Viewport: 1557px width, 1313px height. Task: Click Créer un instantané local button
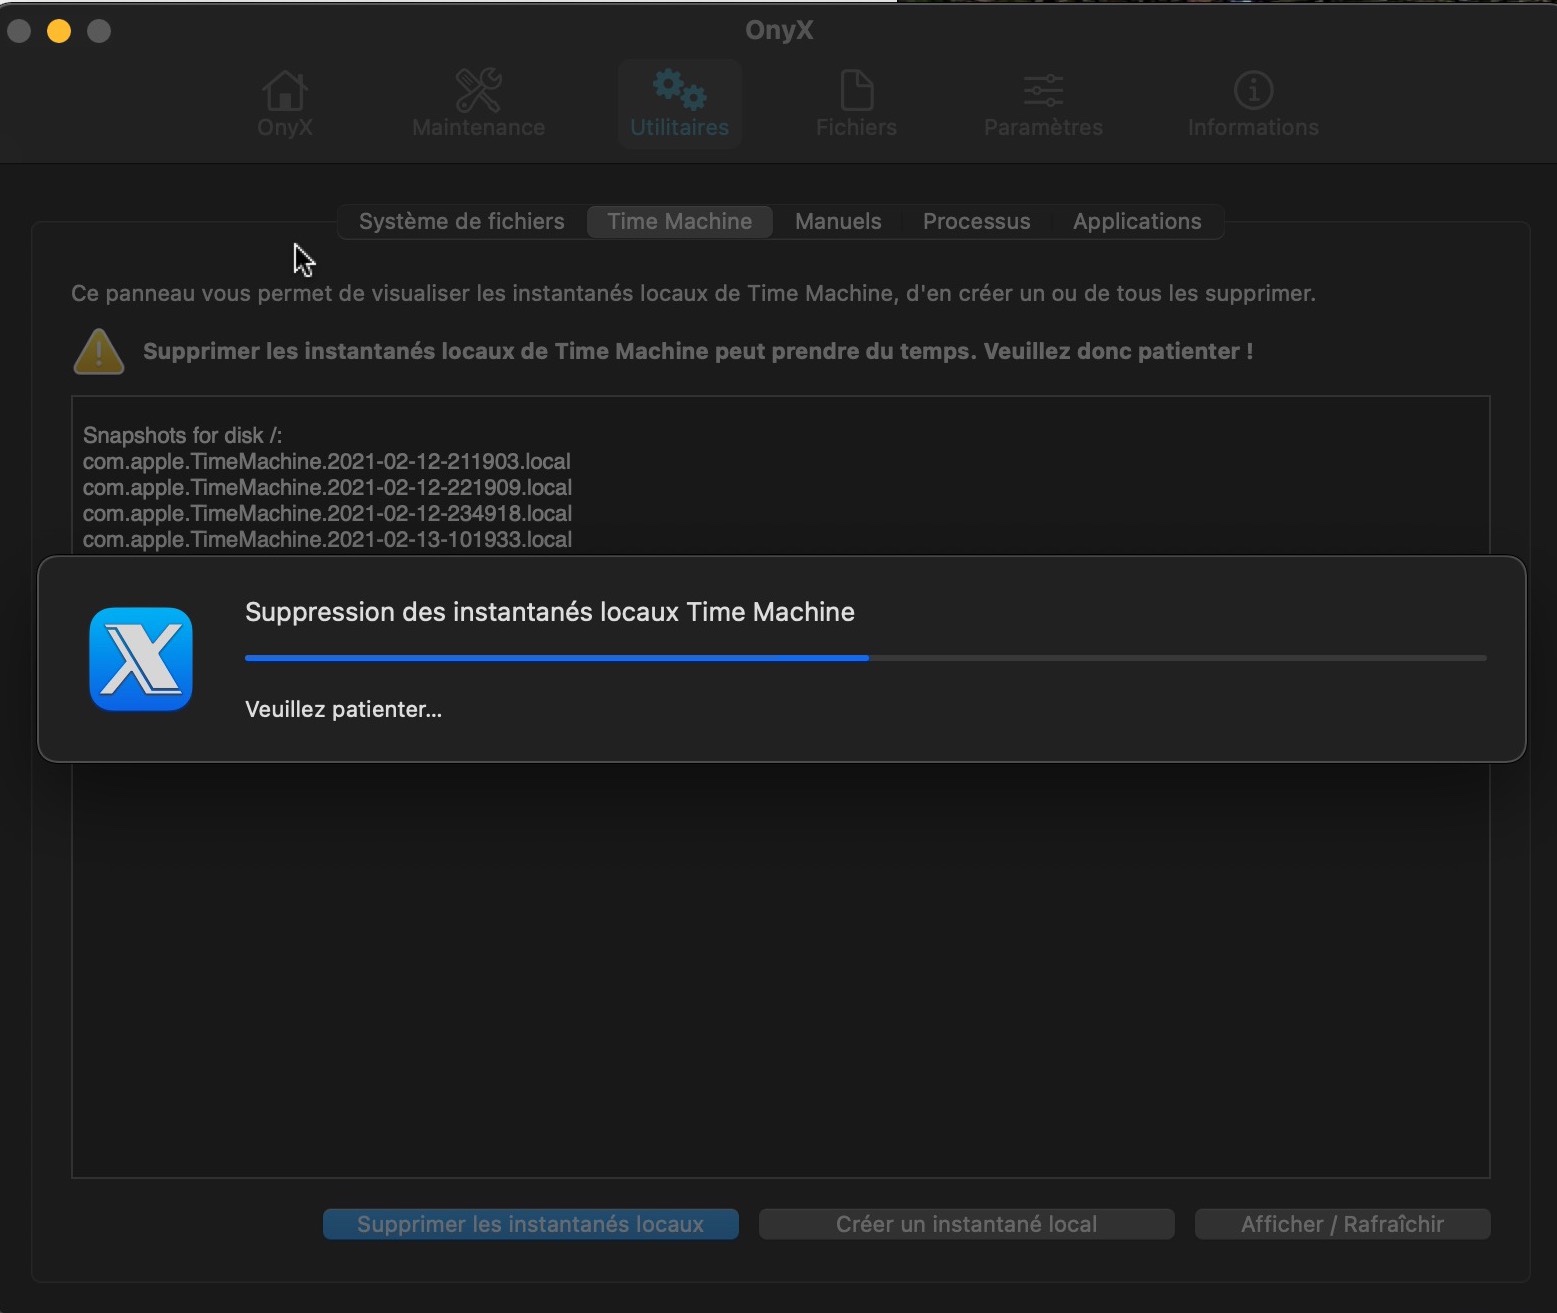point(967,1224)
